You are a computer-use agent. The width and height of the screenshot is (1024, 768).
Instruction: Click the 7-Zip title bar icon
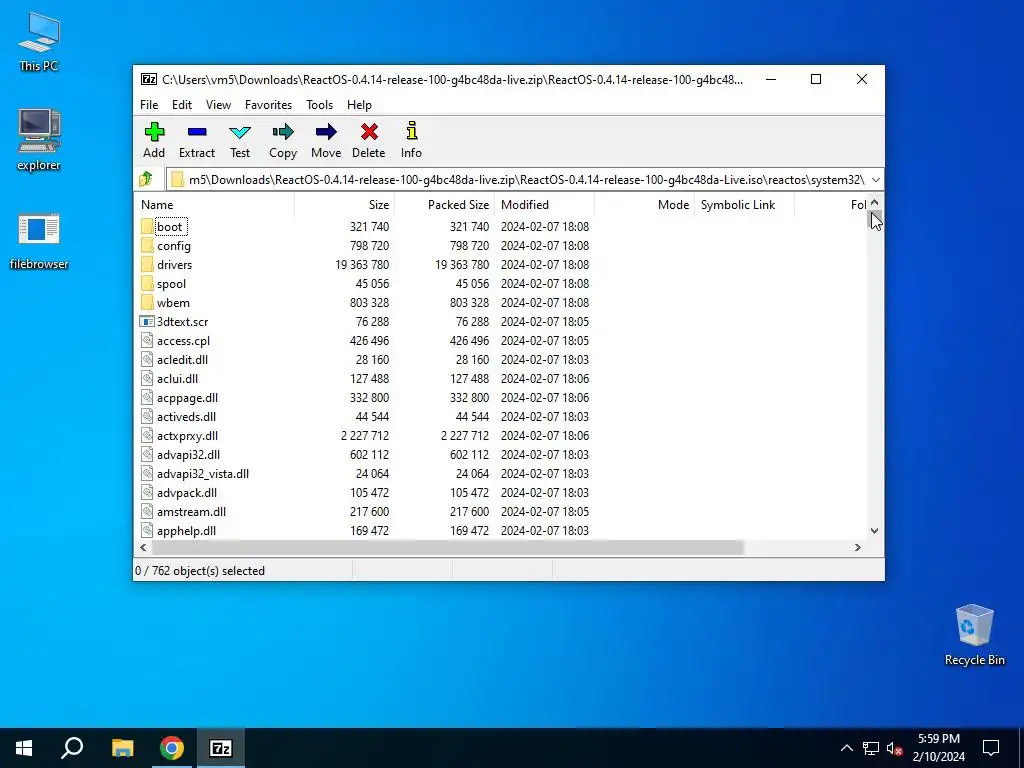pyautogui.click(x=149, y=80)
